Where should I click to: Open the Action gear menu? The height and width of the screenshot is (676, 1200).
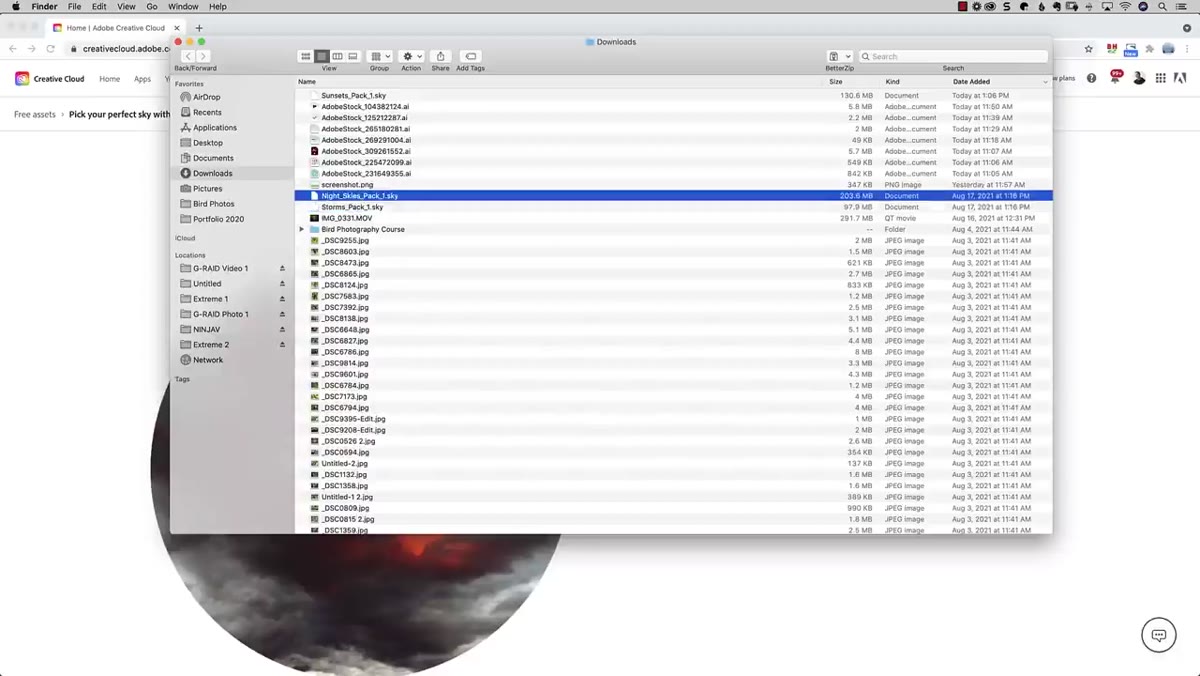[x=412, y=57]
